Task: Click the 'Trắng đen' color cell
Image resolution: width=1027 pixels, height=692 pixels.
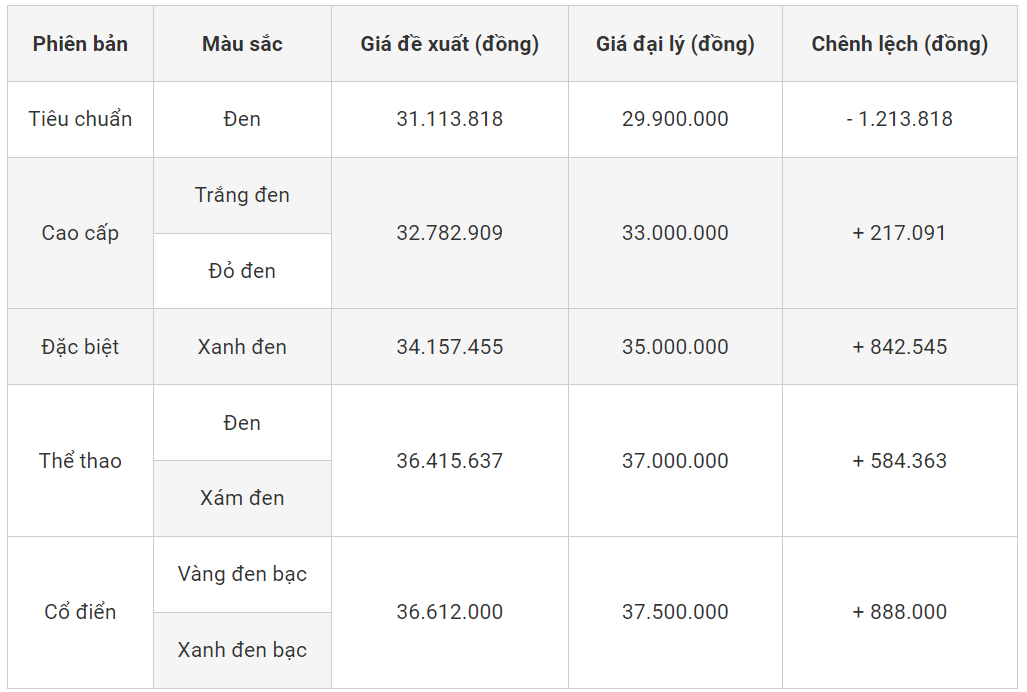Action: pyautogui.click(x=242, y=195)
